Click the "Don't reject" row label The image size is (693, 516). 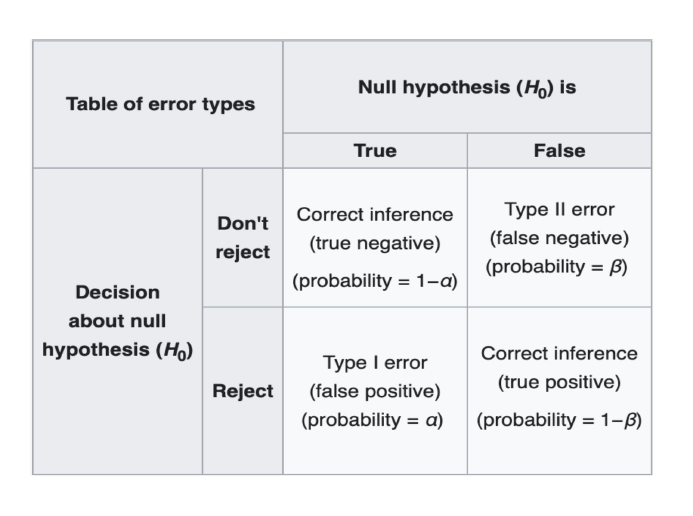point(242,238)
